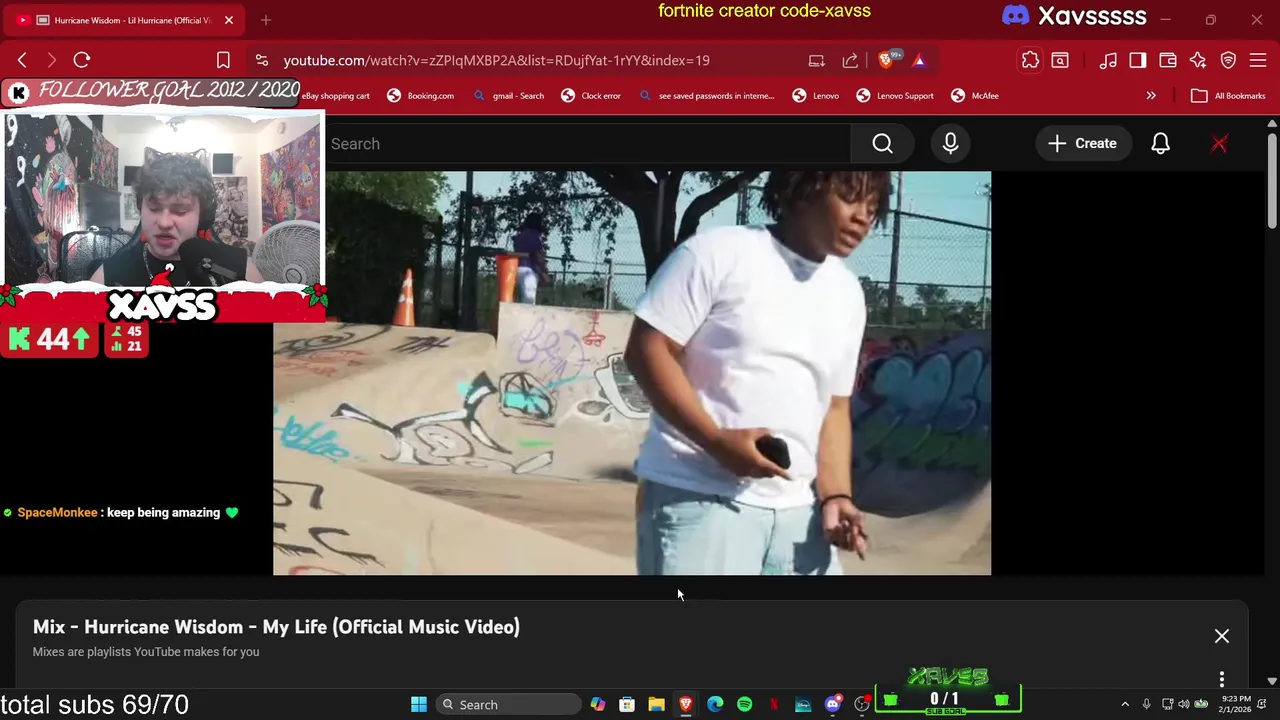The width and height of the screenshot is (1280, 720).
Task: Open Brave Wallet icon
Action: (1168, 60)
